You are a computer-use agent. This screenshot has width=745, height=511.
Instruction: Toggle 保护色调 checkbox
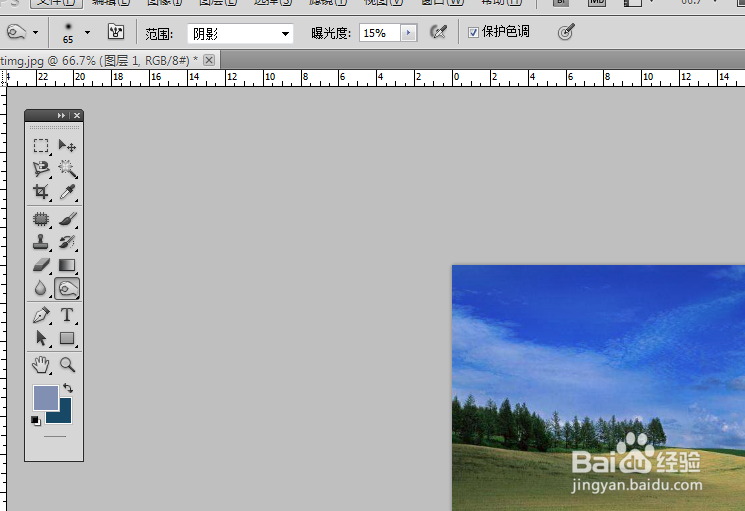pyautogui.click(x=473, y=32)
